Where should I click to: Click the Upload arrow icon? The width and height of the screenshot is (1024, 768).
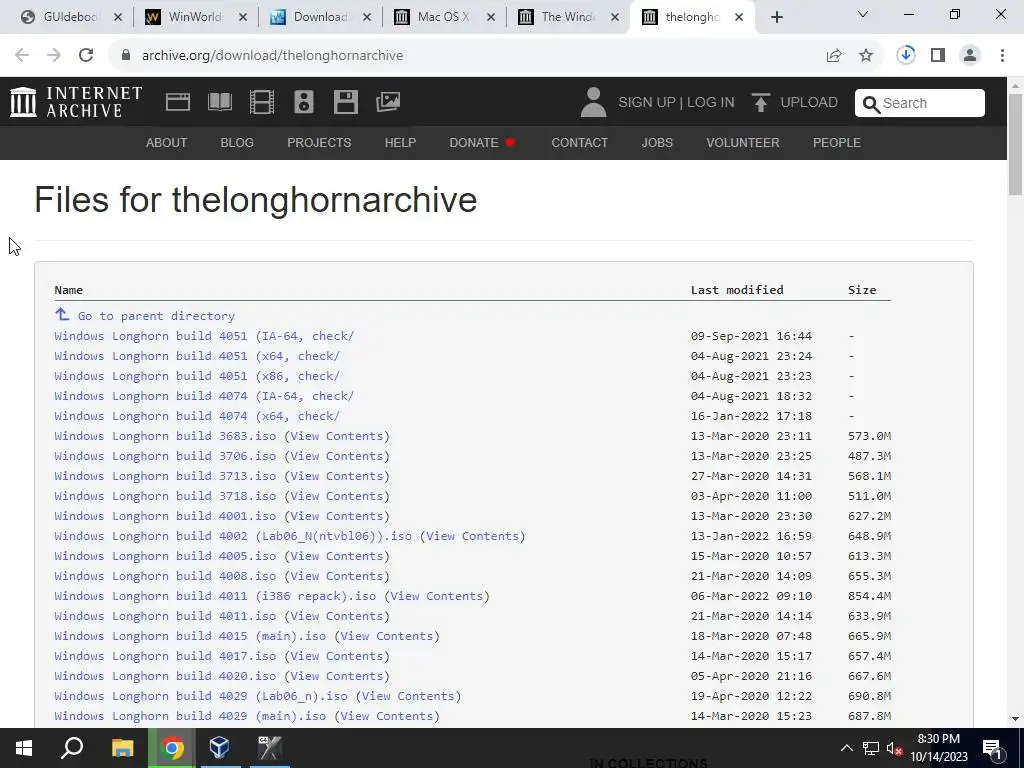[x=760, y=103]
